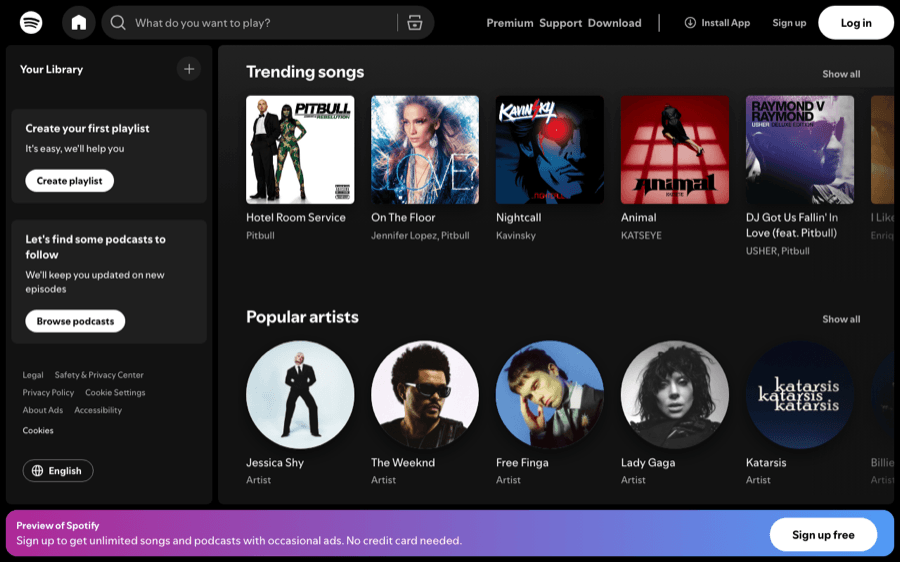Open the Support menu link
900x562 pixels.
click(x=561, y=23)
